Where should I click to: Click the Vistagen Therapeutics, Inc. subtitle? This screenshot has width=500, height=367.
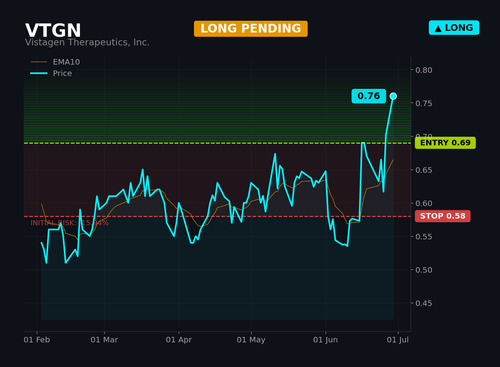[x=87, y=42]
